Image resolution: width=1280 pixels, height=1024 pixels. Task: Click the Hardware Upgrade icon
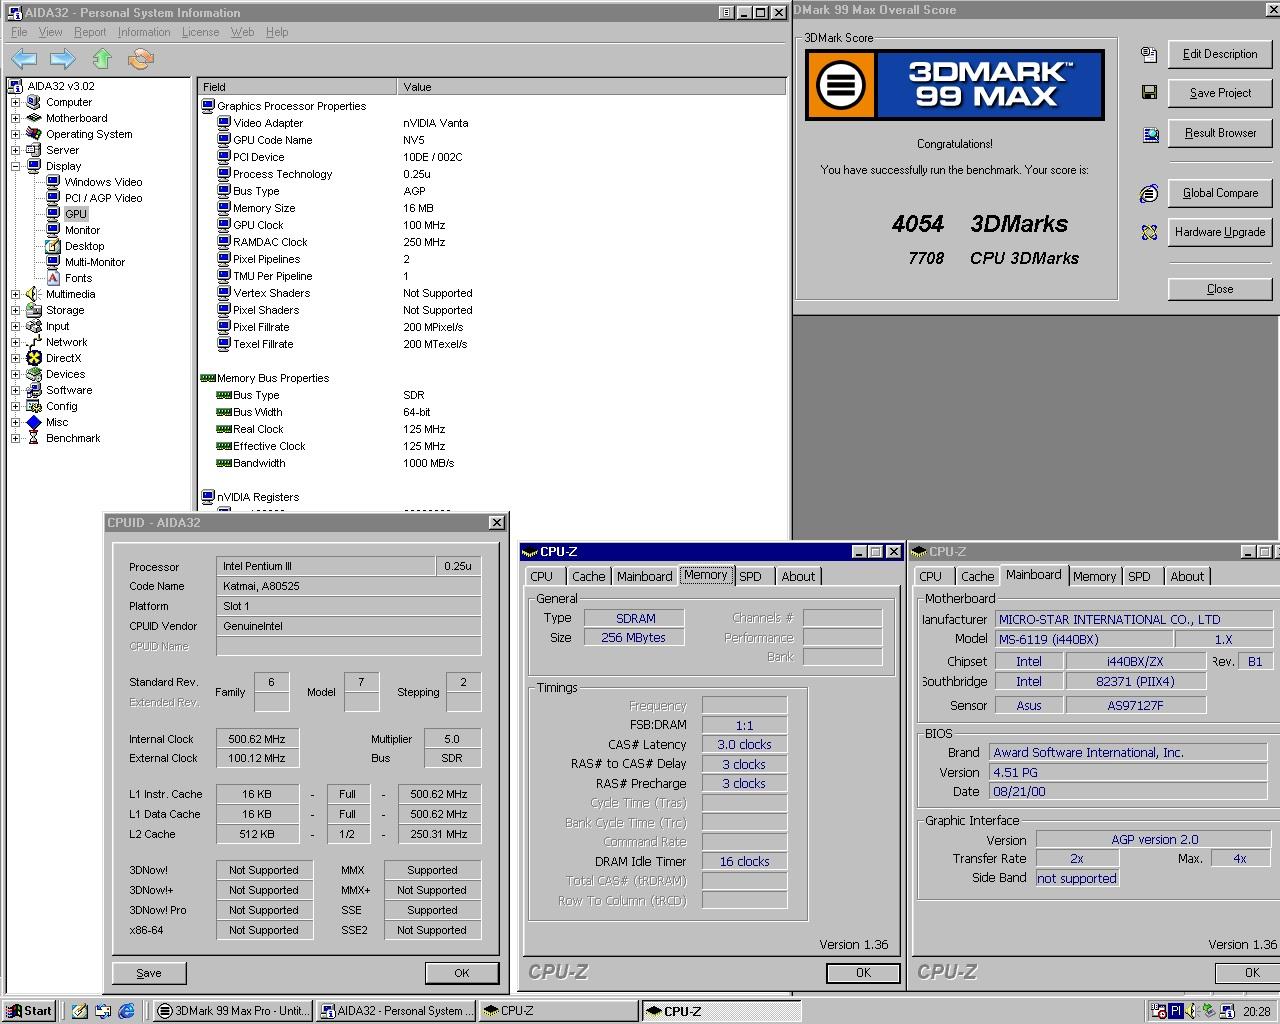pos(1149,232)
